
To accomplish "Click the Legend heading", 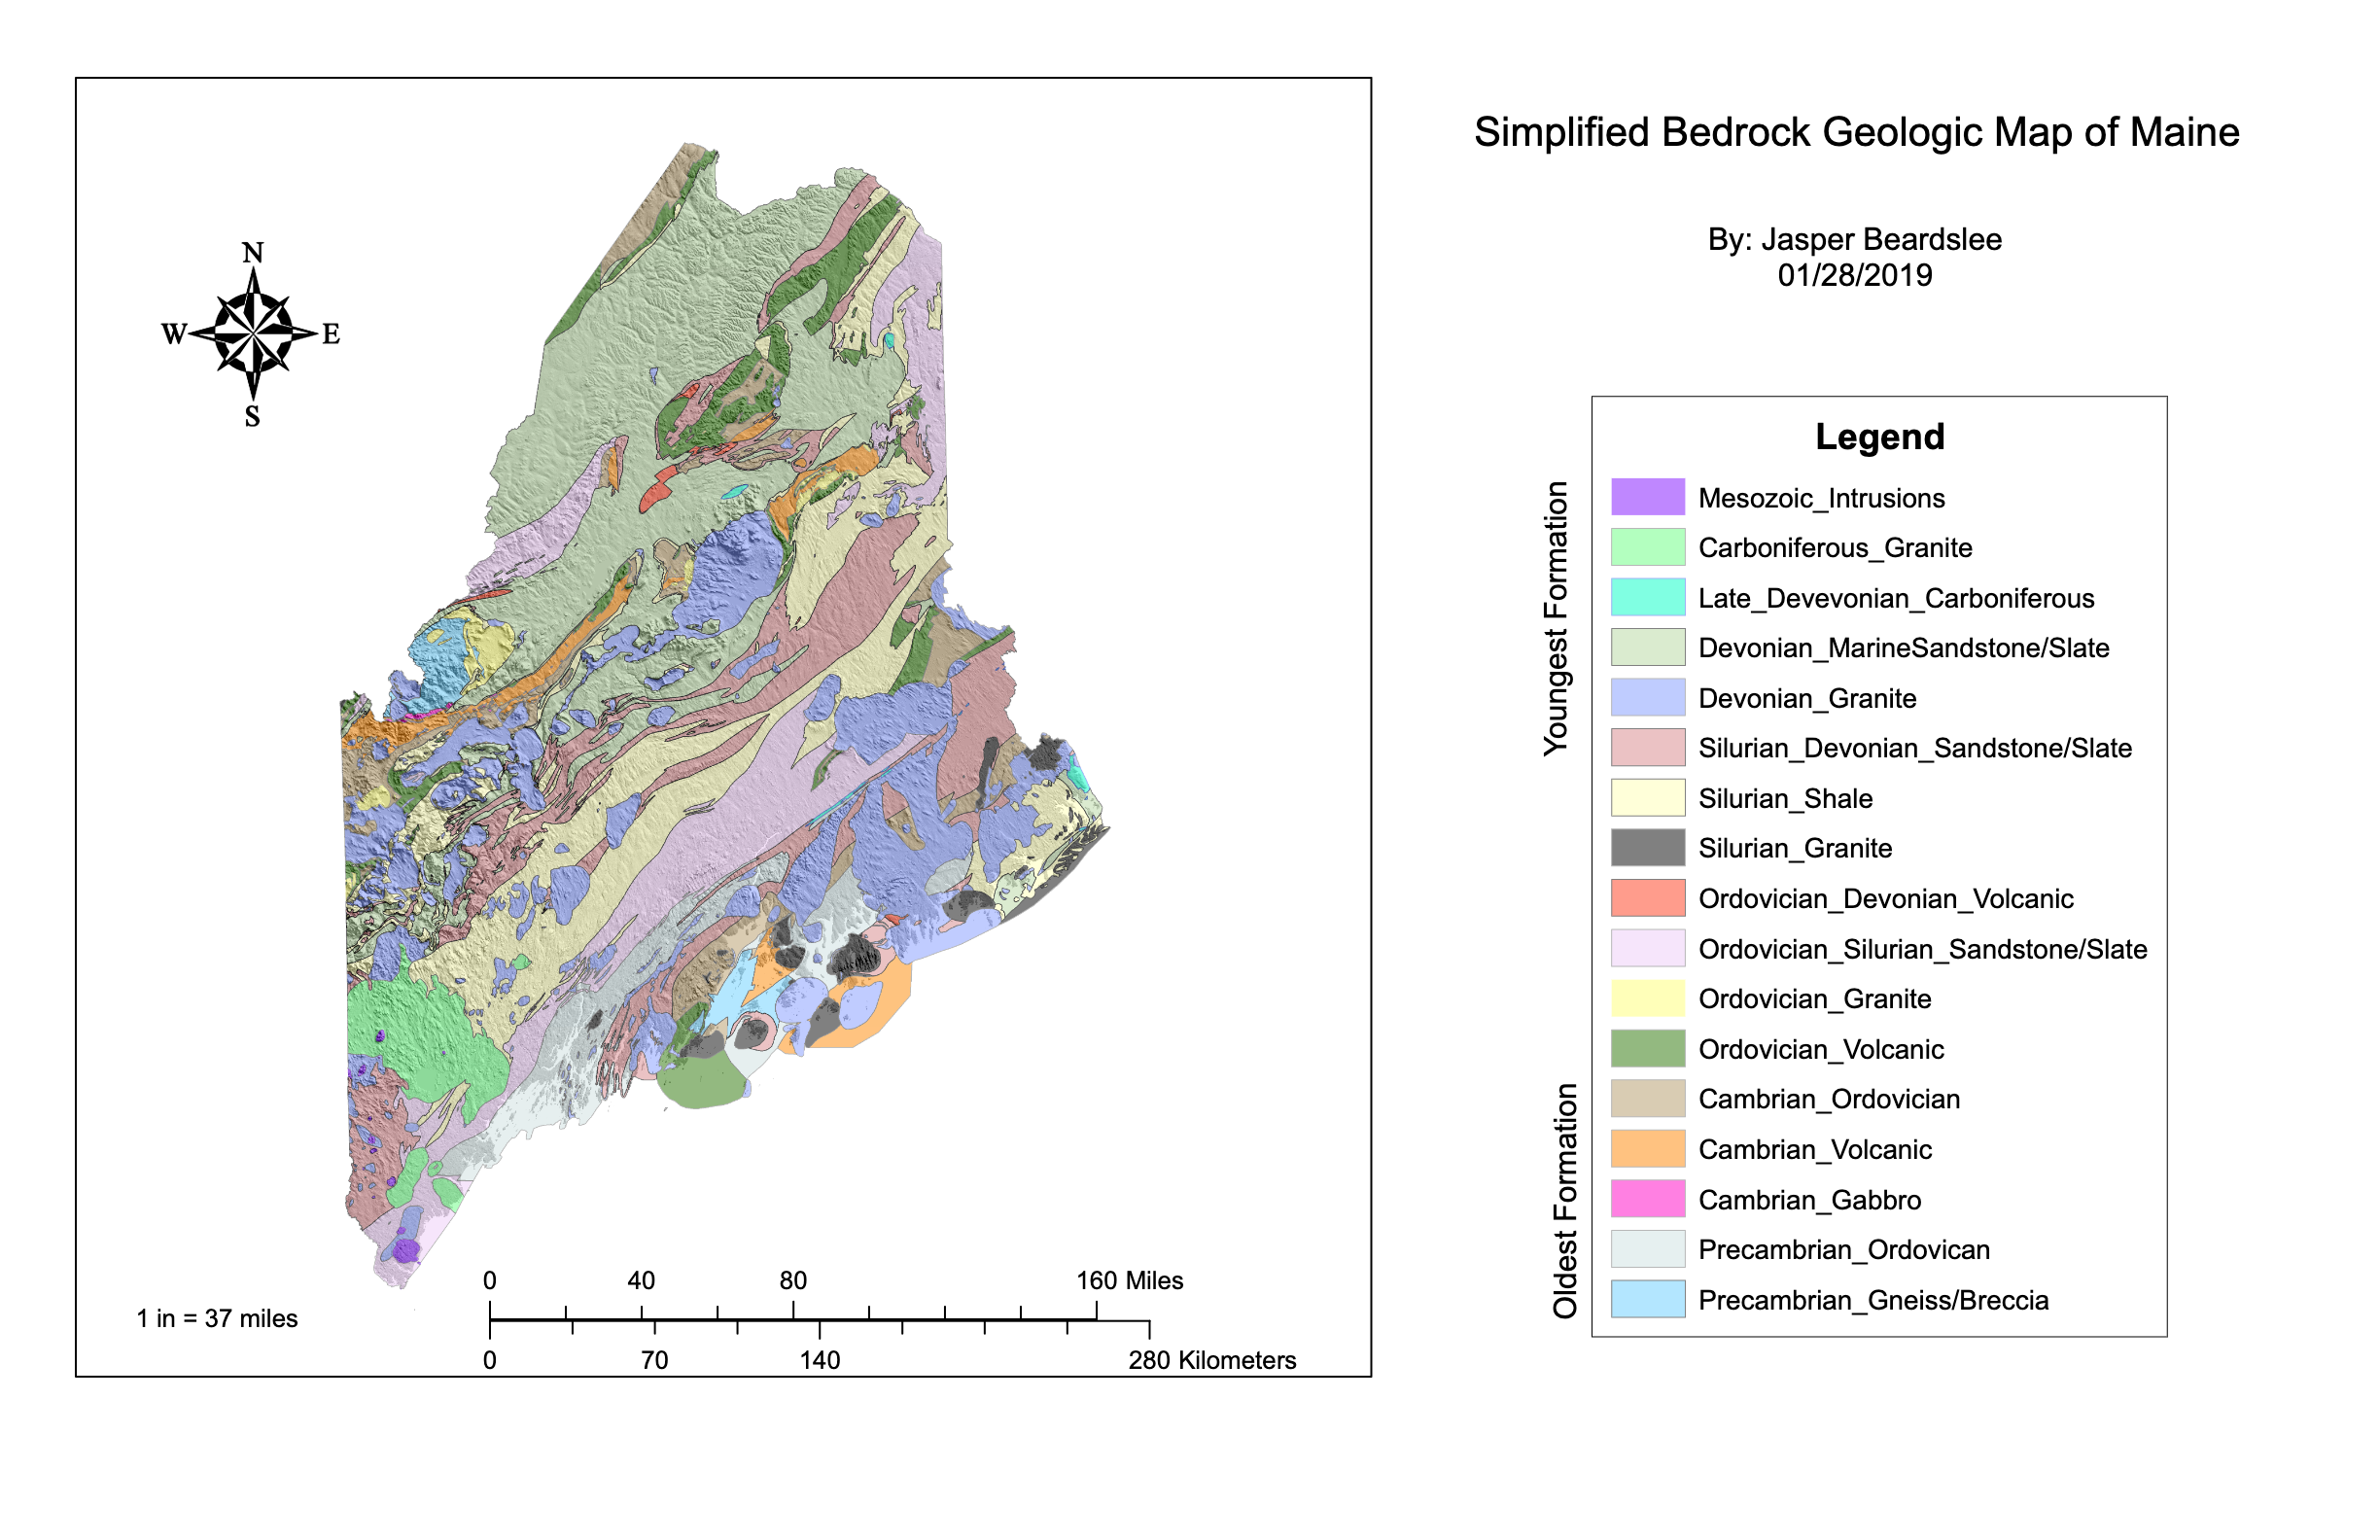I will (x=1879, y=437).
